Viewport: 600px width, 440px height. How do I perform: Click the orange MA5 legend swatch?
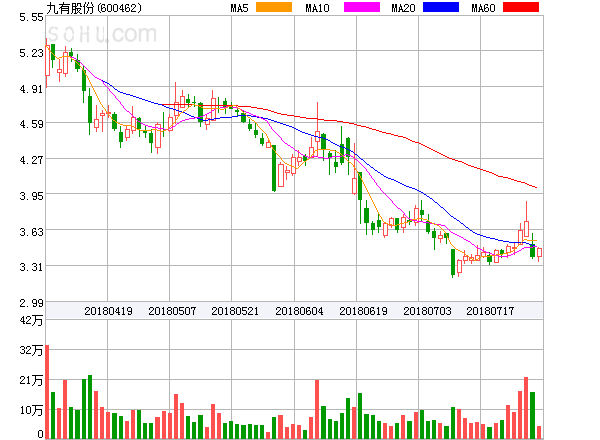click(x=274, y=7)
